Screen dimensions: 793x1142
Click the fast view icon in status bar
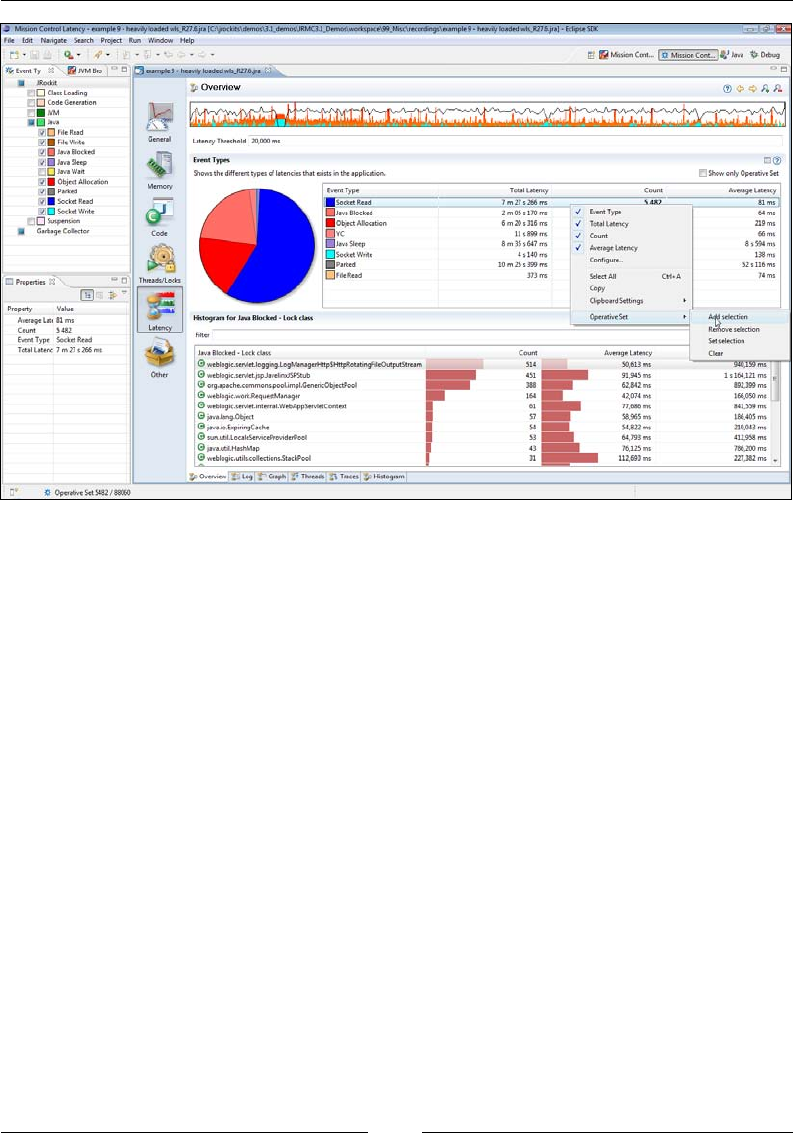tap(14, 492)
